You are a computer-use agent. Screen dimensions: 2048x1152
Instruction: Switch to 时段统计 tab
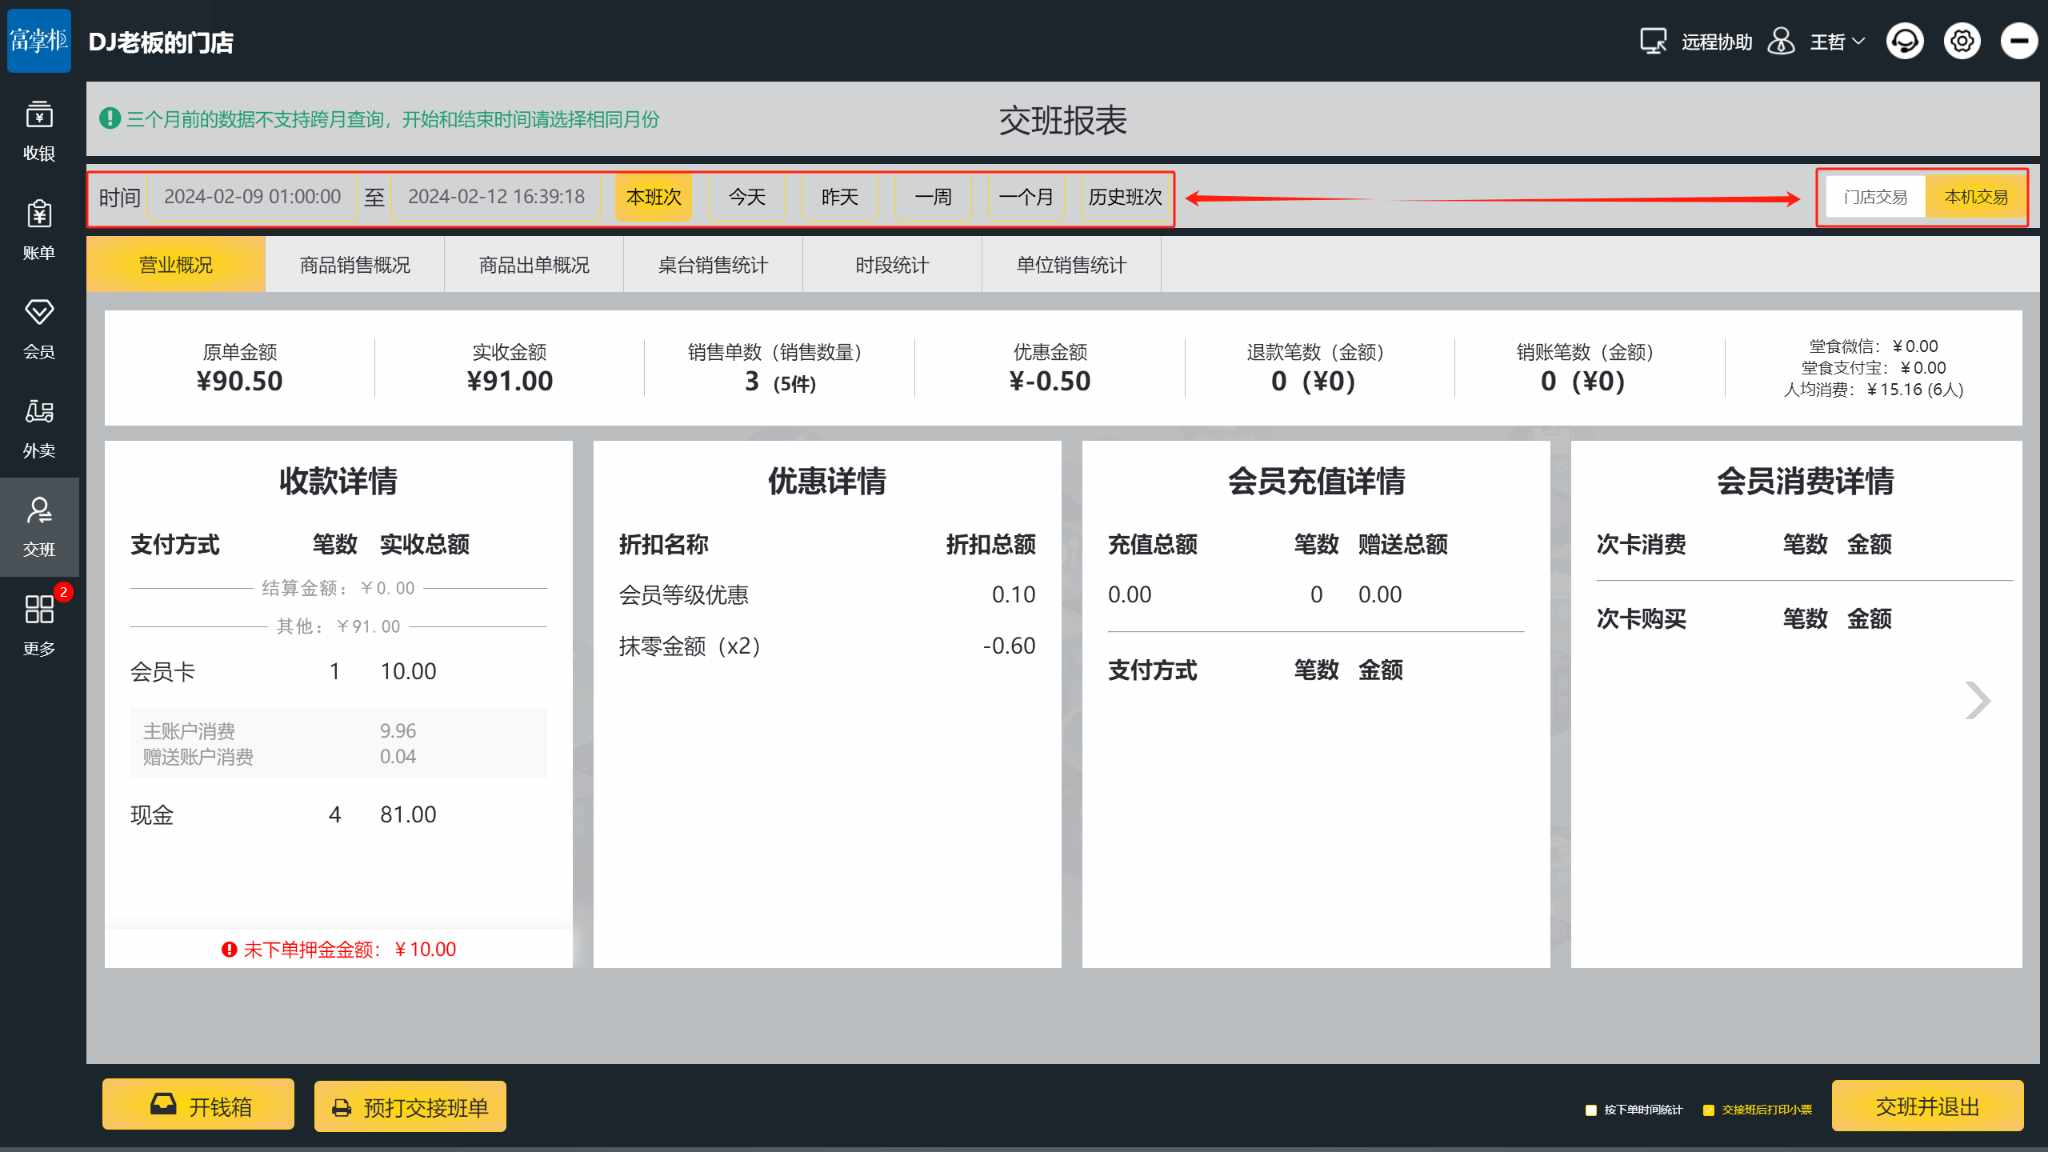(x=892, y=265)
